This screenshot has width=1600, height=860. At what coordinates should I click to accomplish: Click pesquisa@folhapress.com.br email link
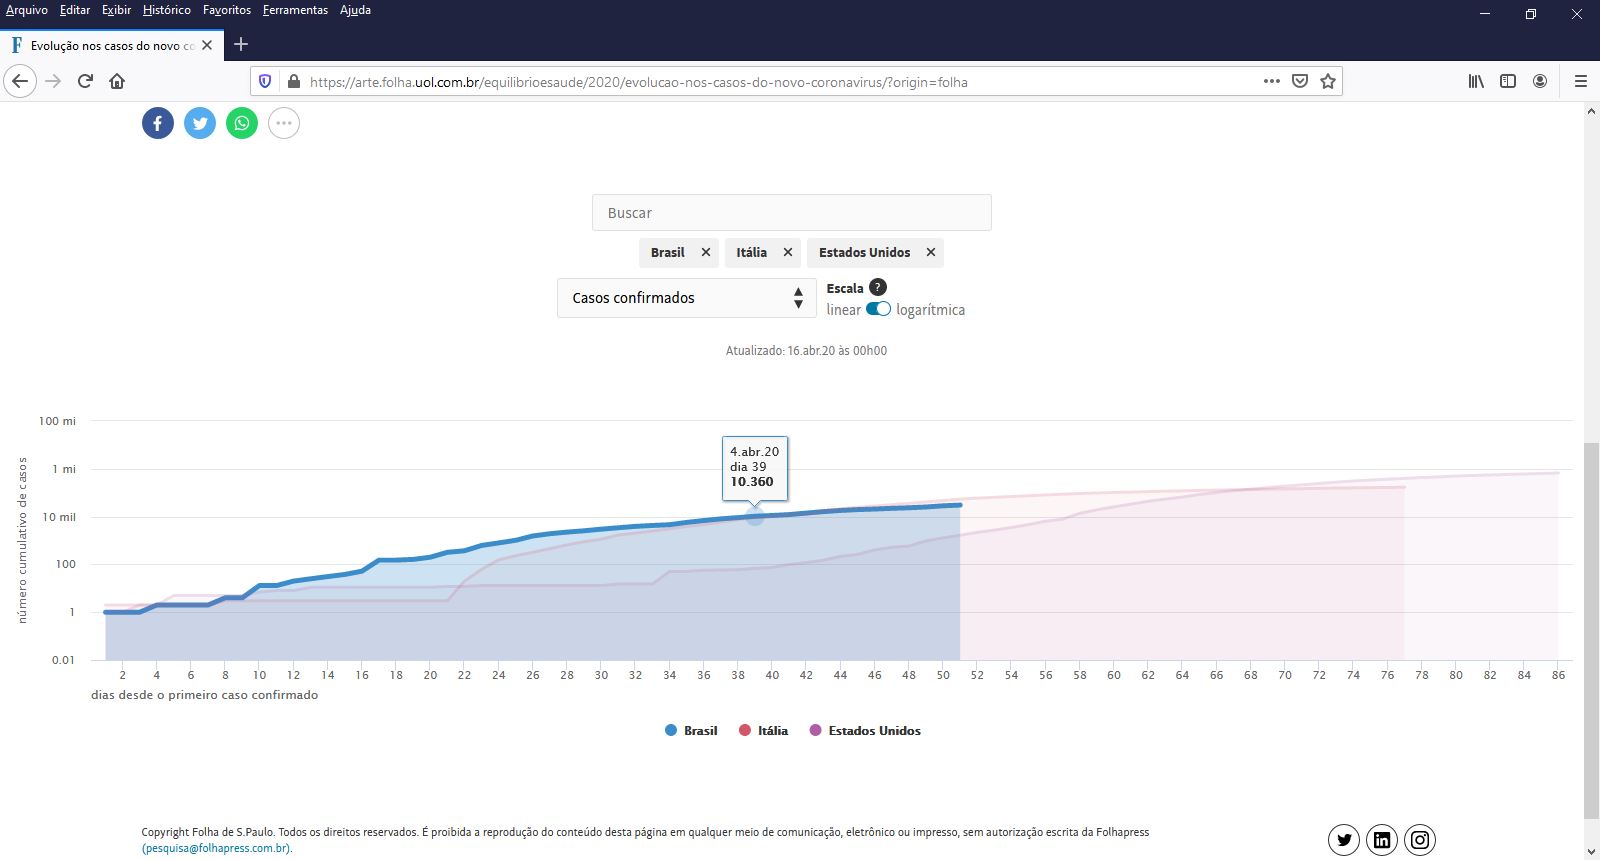tap(217, 848)
